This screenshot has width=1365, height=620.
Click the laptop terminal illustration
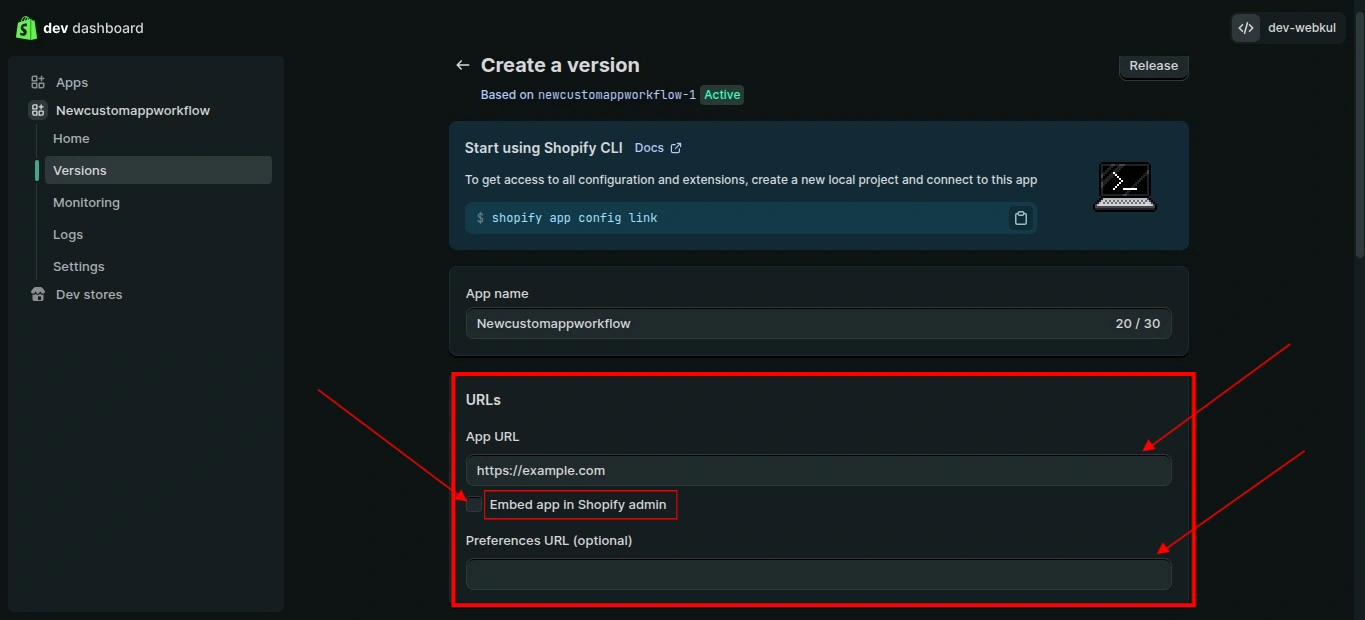coord(1125,186)
